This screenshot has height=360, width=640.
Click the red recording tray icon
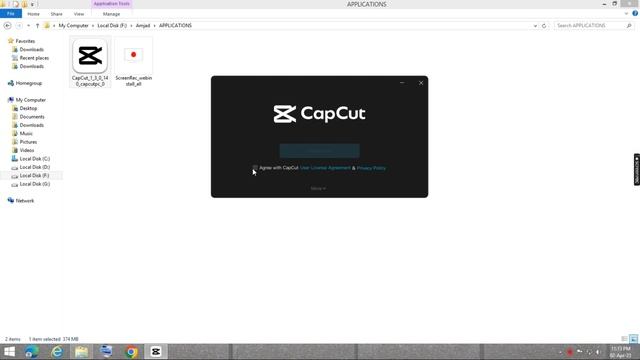pyautogui.click(x=570, y=352)
